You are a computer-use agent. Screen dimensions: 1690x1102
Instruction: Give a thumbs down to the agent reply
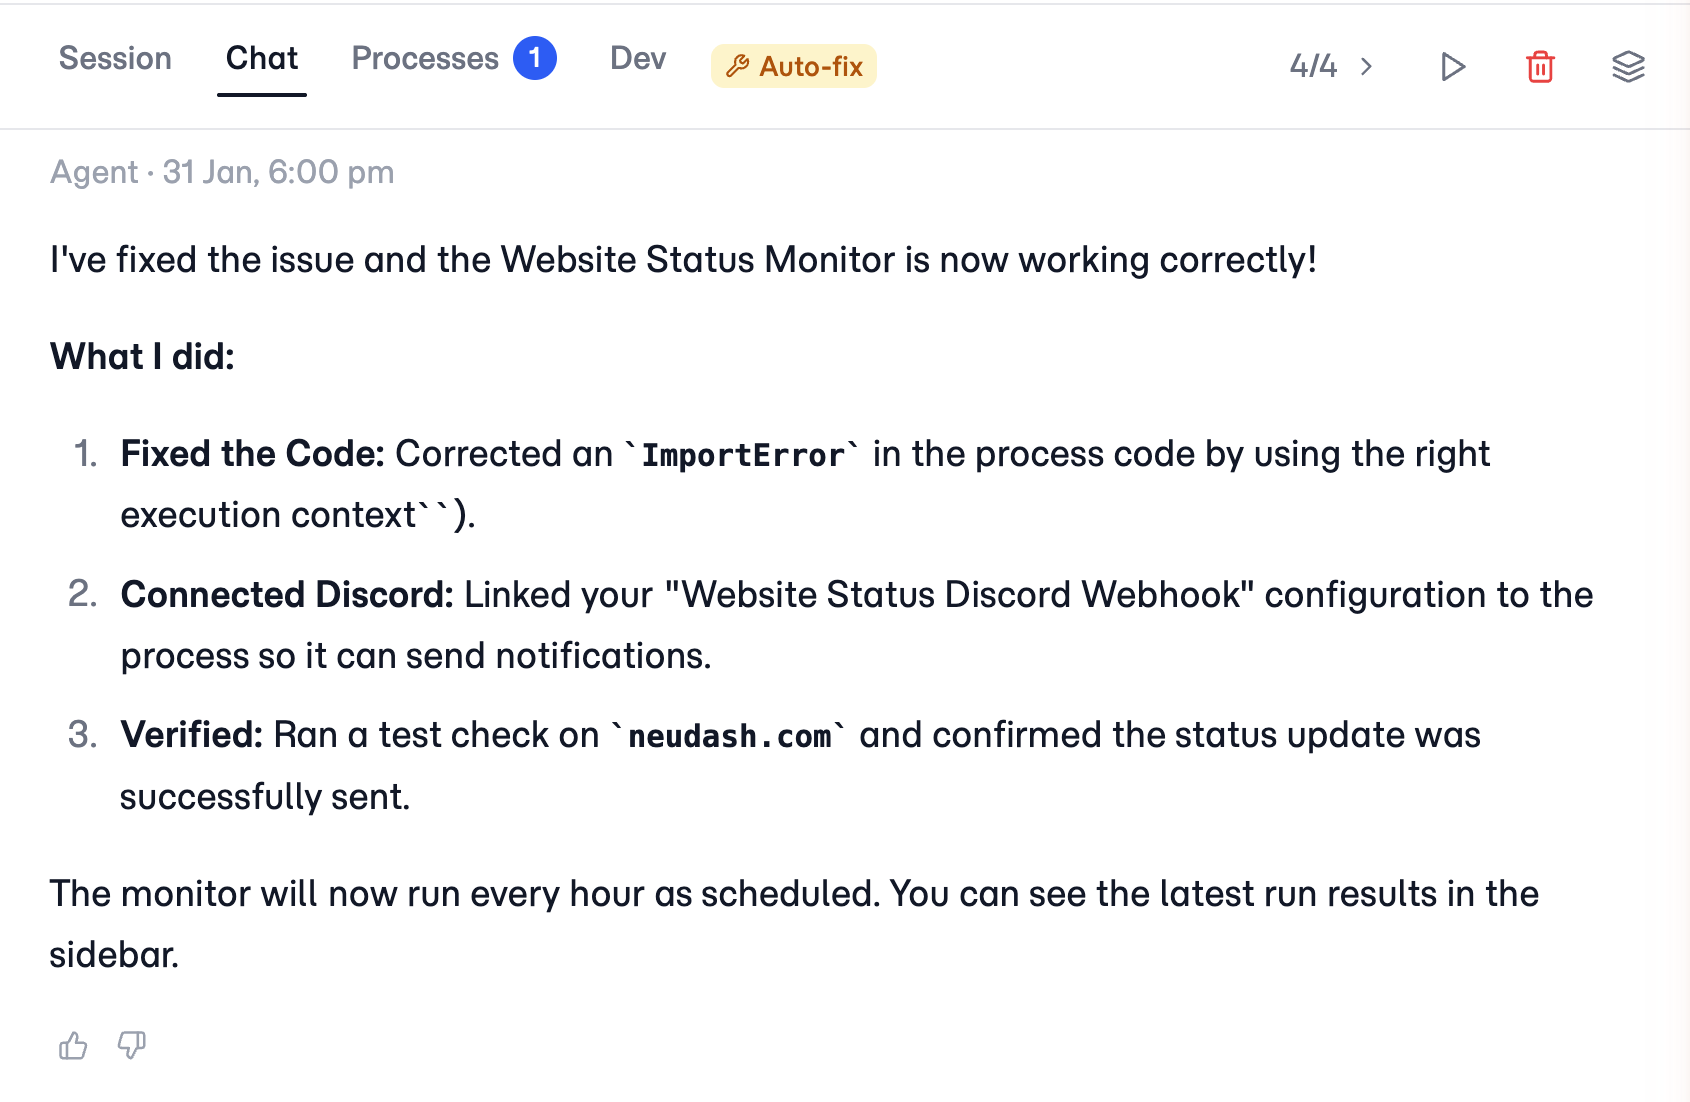131,1045
